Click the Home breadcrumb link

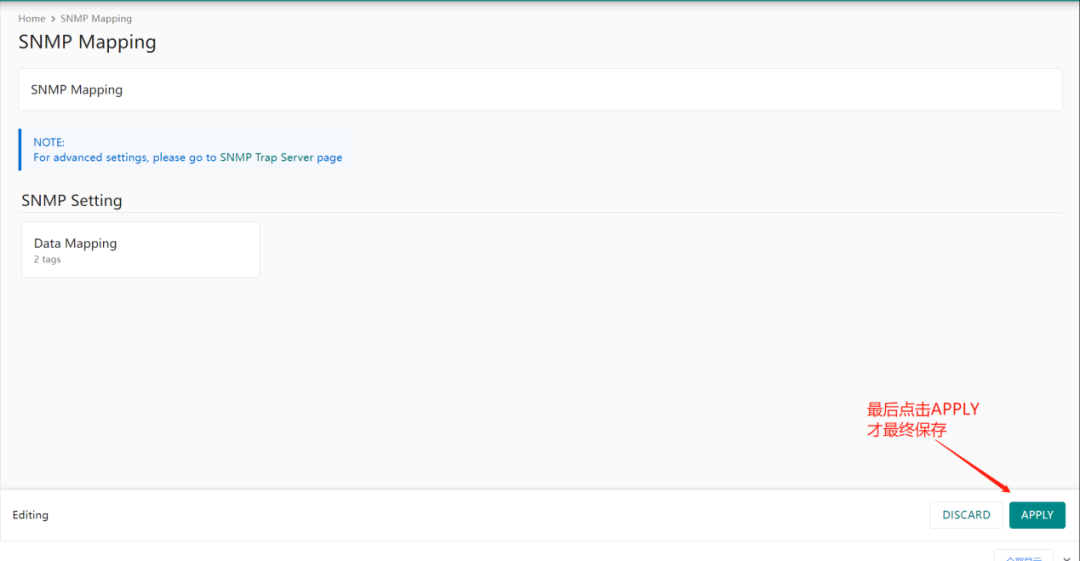tap(31, 19)
